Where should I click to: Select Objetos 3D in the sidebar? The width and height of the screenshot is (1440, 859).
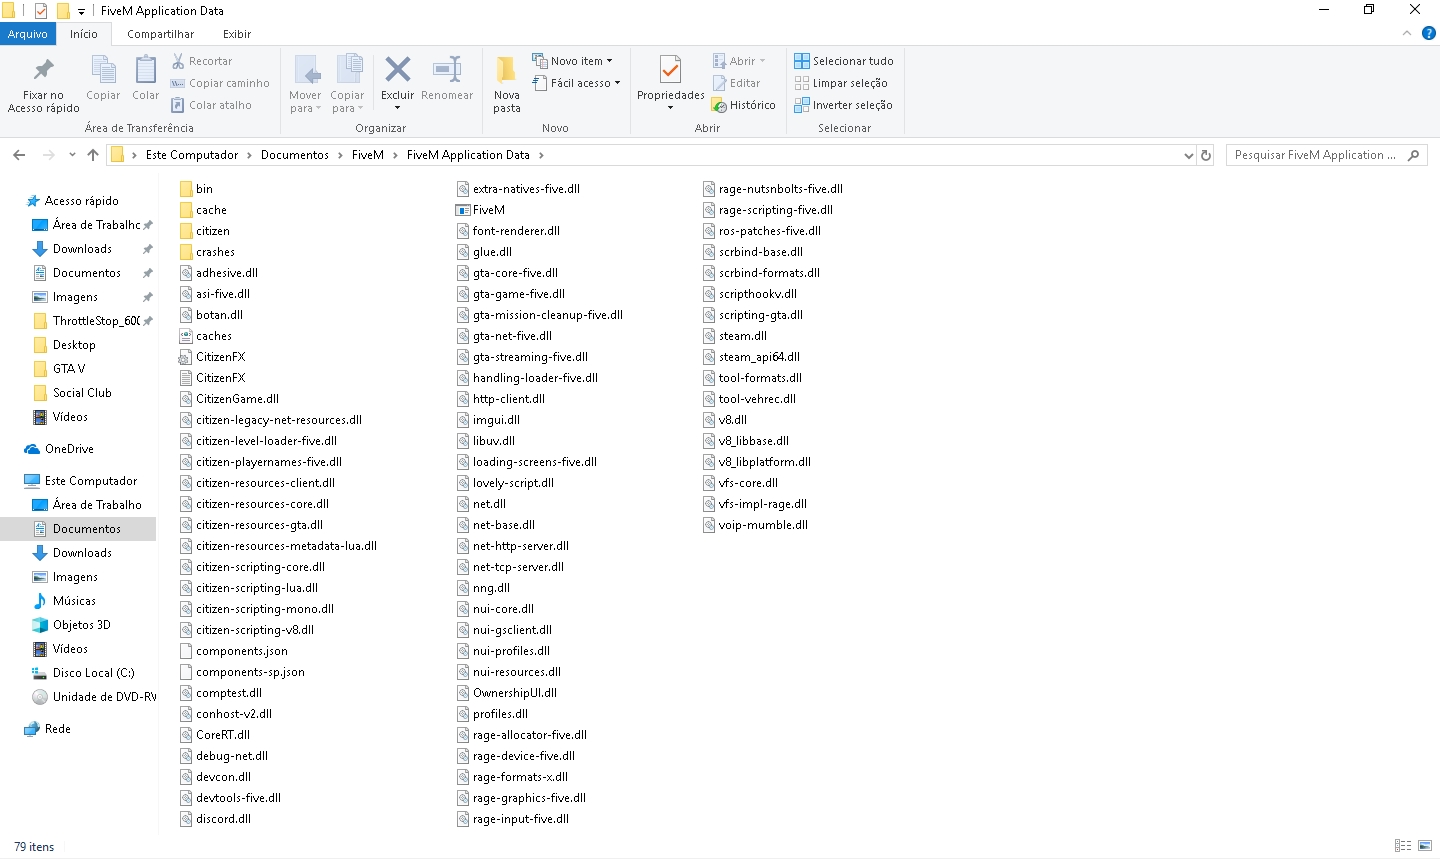pyautogui.click(x=82, y=625)
